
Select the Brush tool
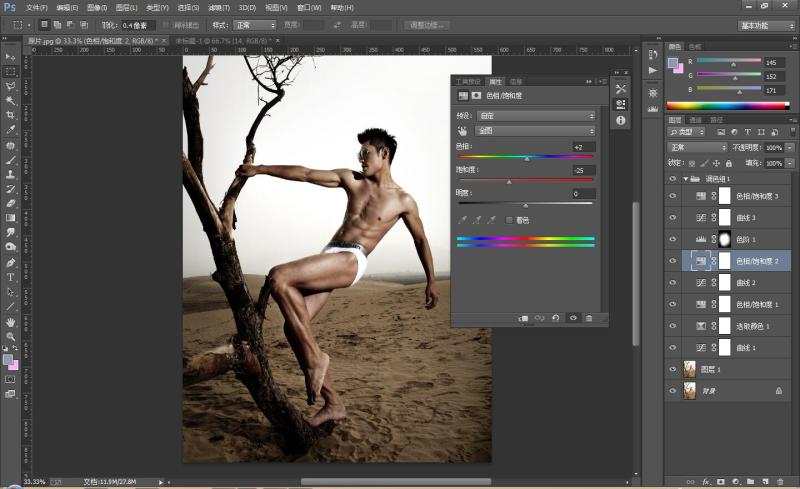click(10, 160)
